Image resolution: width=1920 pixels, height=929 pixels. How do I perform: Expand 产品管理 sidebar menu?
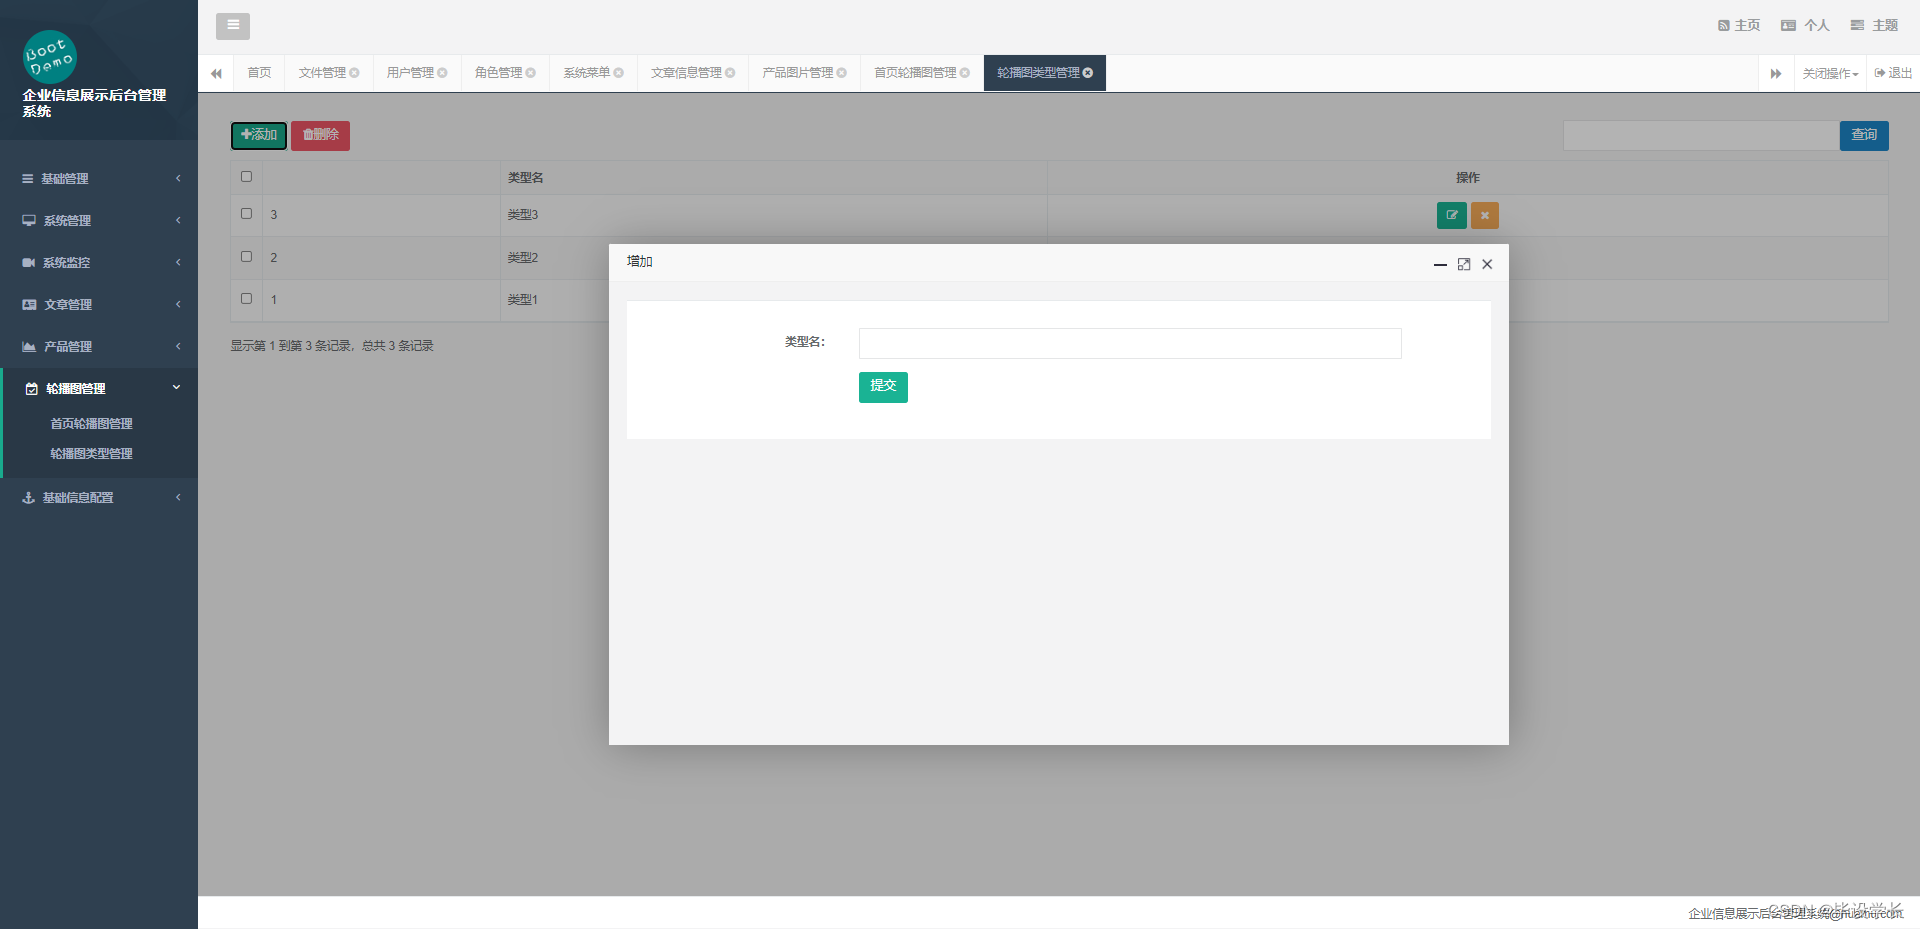(x=99, y=347)
